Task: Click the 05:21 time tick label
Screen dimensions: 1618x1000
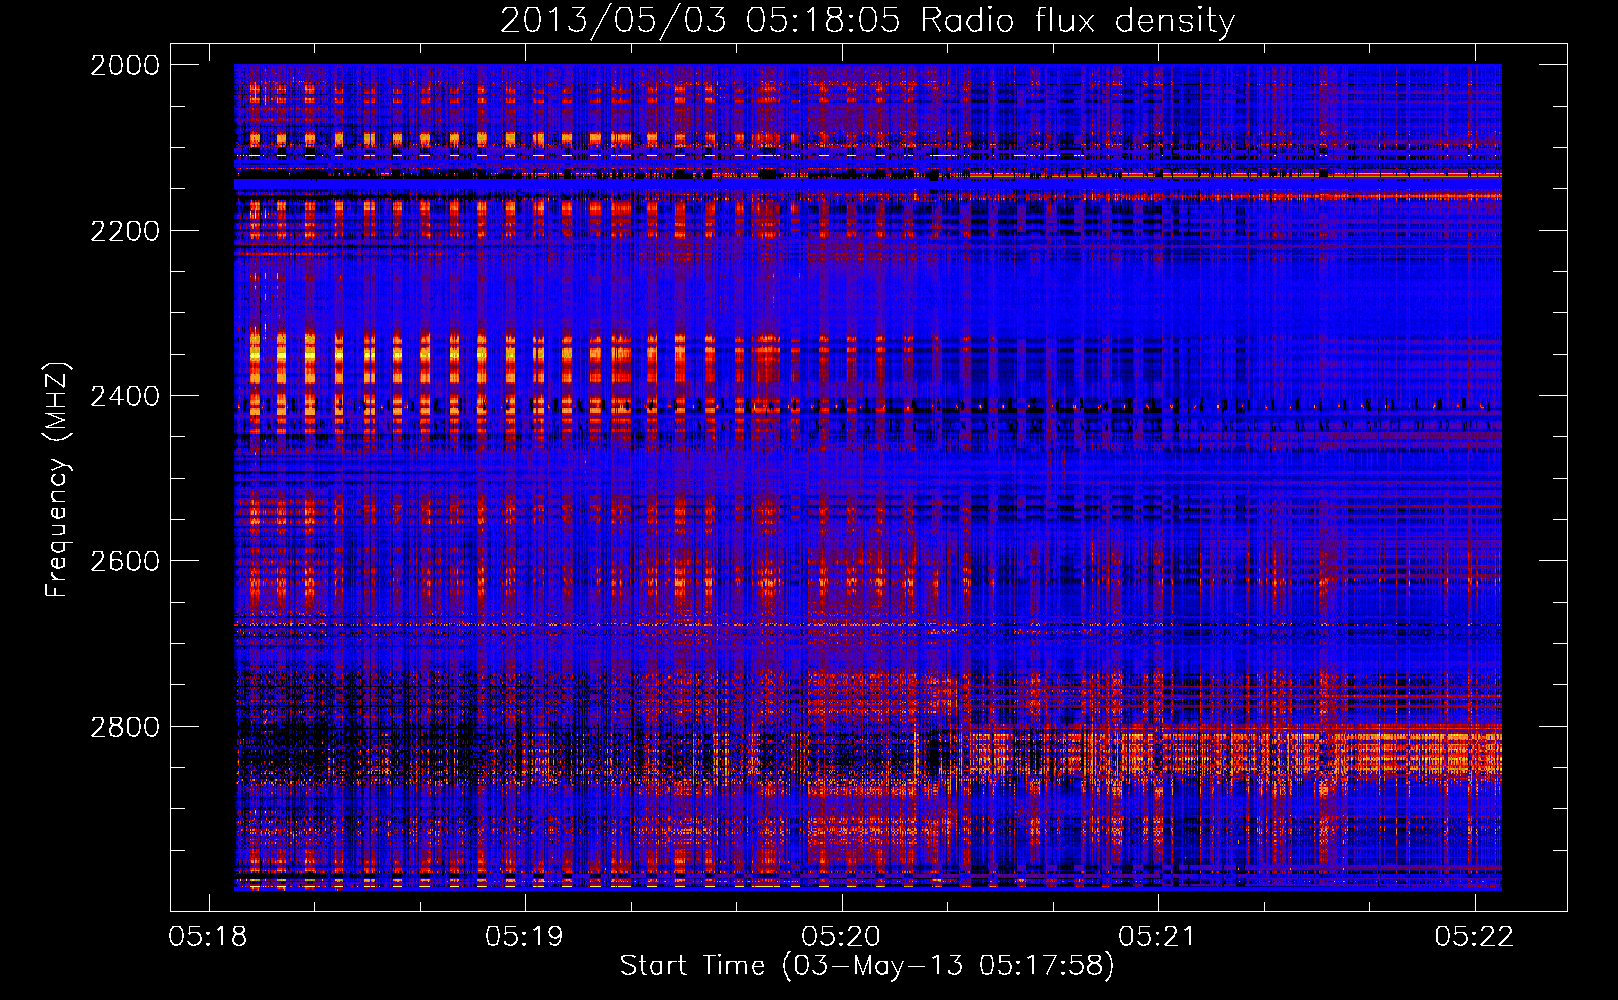Action: [1157, 936]
